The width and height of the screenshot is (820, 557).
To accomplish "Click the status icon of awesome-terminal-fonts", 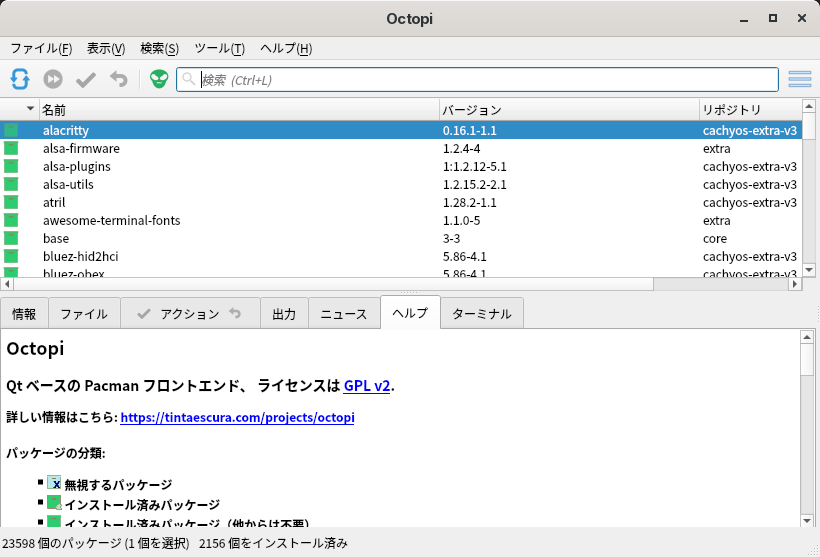I will 11,220.
